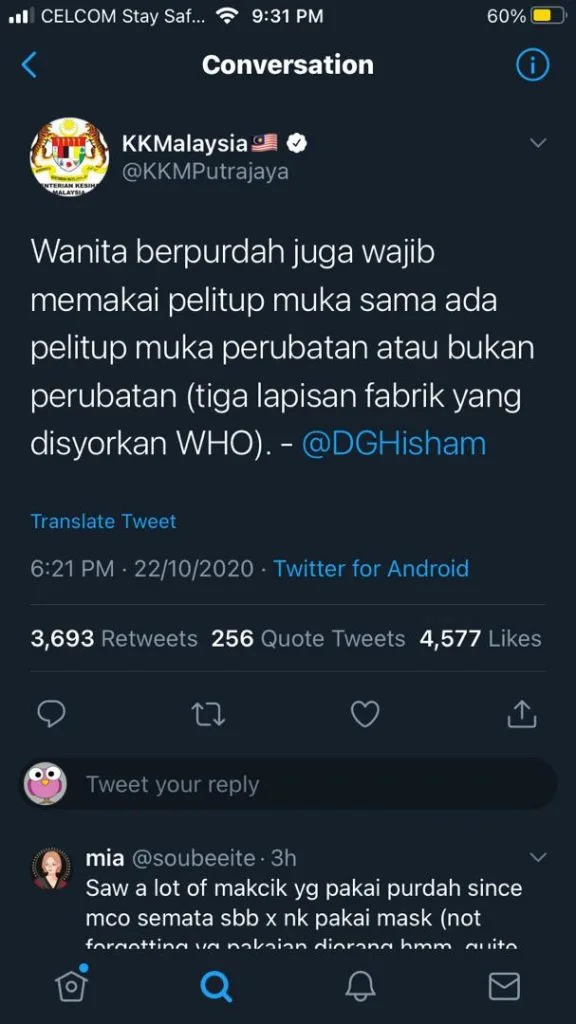Like the tweet with heart icon
Image resolution: width=576 pixels, height=1024 pixels.
coord(365,714)
